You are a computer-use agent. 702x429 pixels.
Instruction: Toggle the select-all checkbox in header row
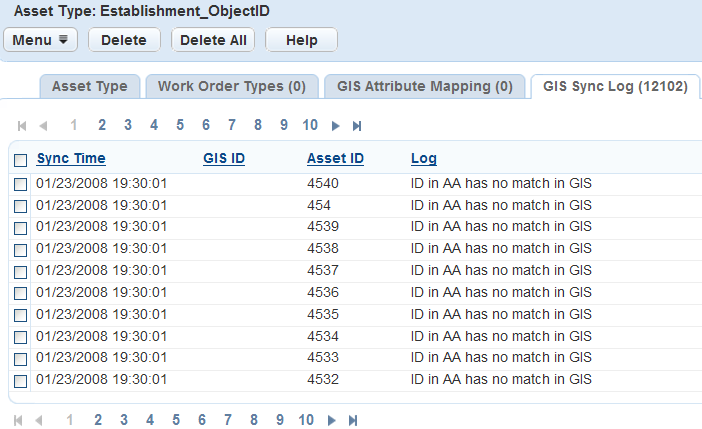(x=21, y=160)
